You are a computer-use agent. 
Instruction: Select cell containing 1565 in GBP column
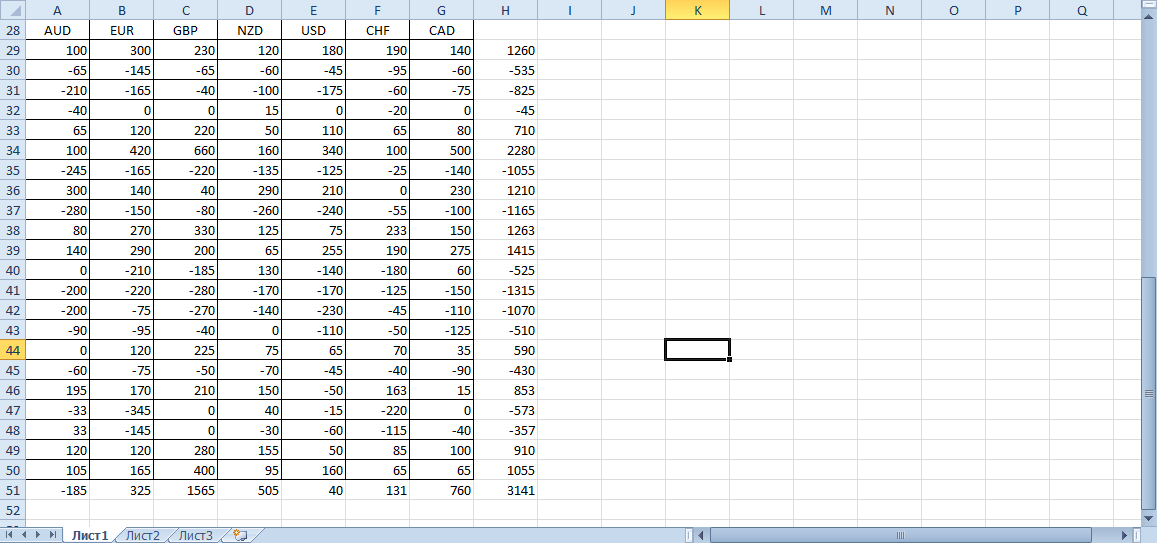pos(186,490)
